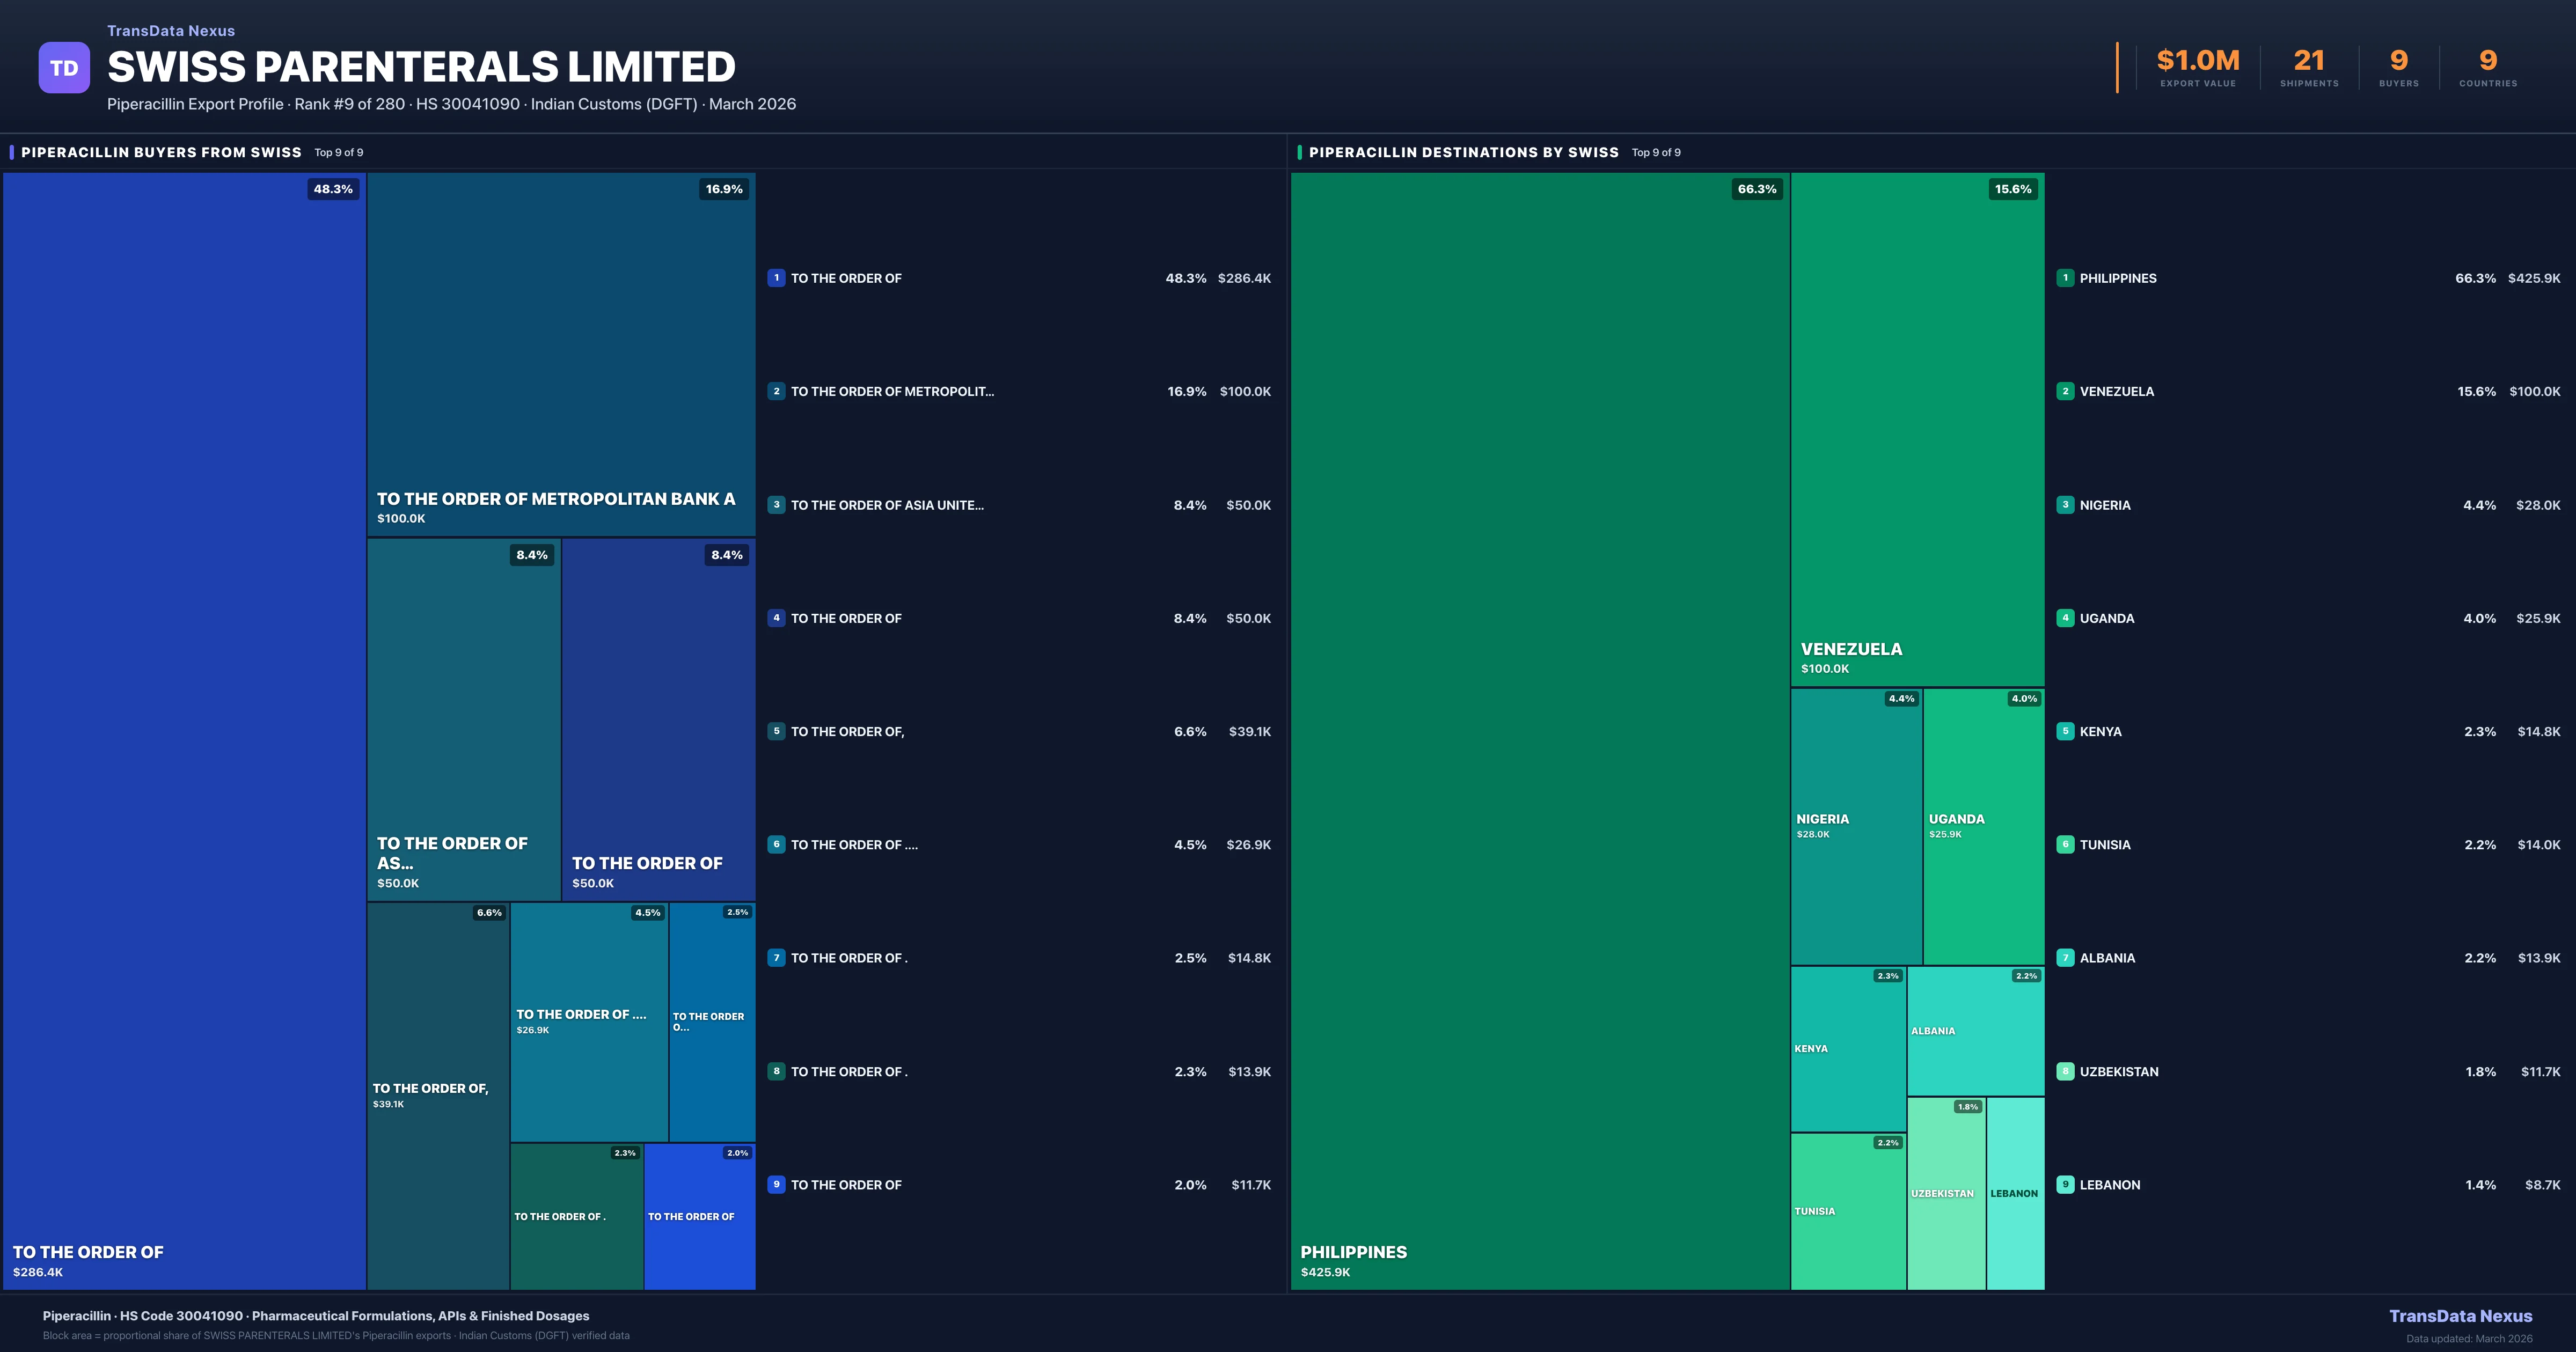Click rank 3 badge for Asia Unite buyer
This screenshot has height=1352, width=2576.
pos(776,505)
